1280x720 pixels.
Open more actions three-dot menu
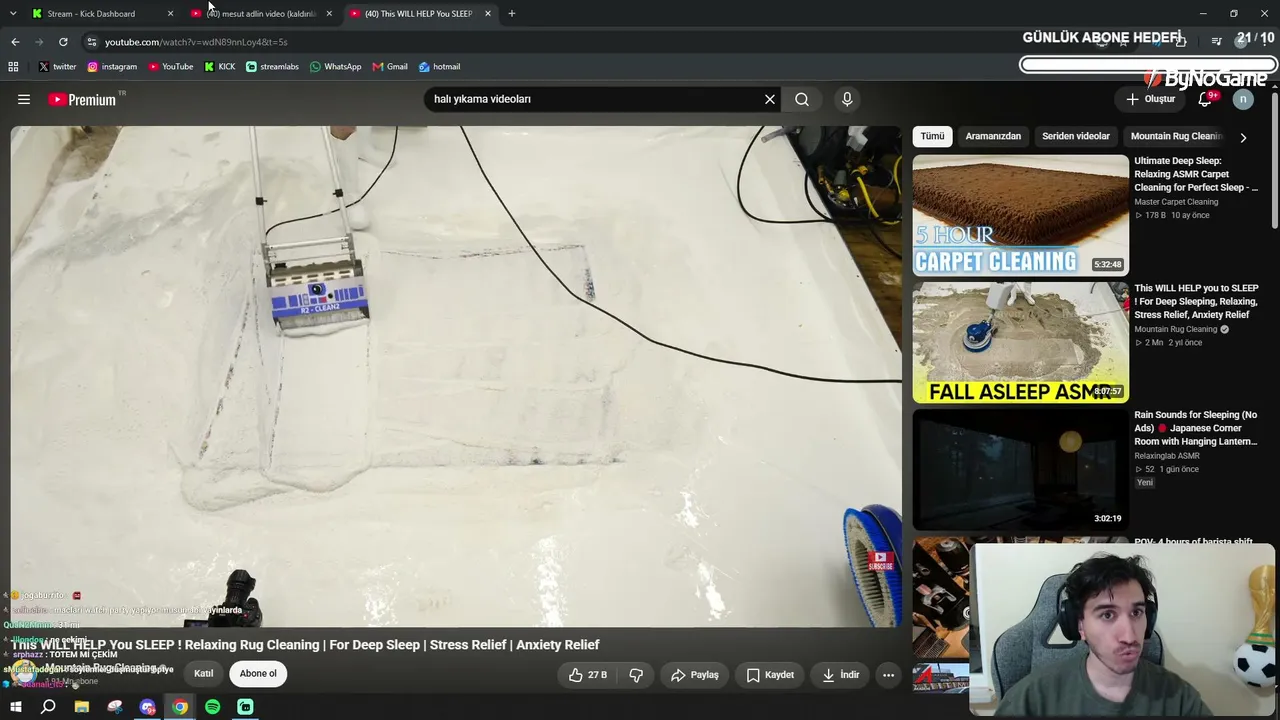point(888,675)
